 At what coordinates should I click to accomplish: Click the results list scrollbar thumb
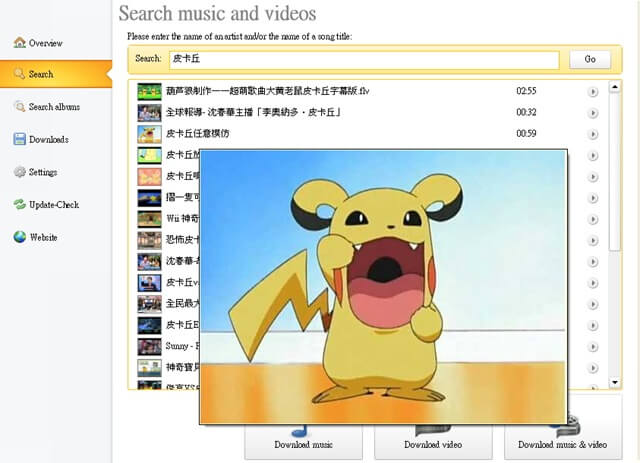[615, 171]
